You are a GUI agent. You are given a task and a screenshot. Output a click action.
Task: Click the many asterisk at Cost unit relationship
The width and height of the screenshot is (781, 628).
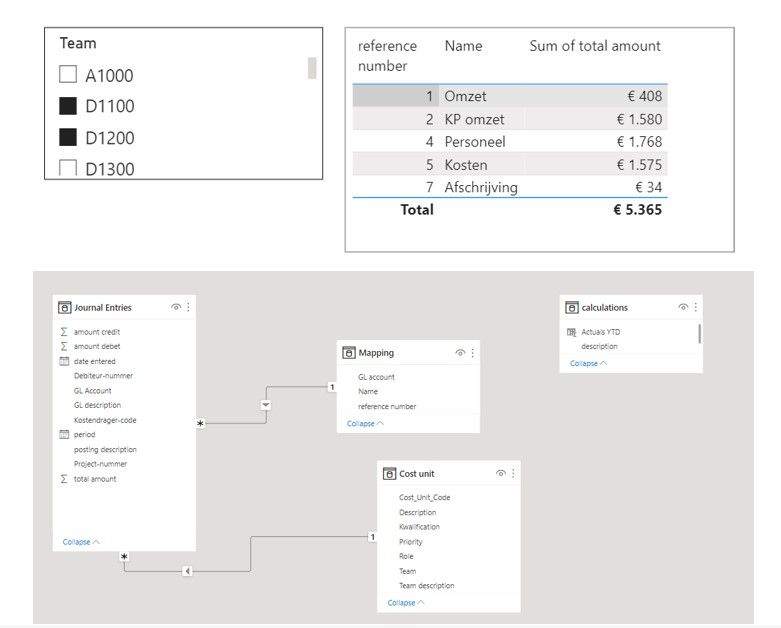point(125,556)
